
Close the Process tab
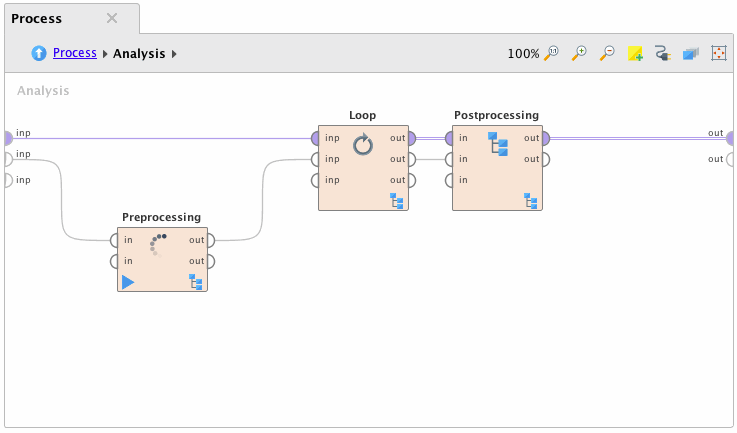click(x=112, y=18)
